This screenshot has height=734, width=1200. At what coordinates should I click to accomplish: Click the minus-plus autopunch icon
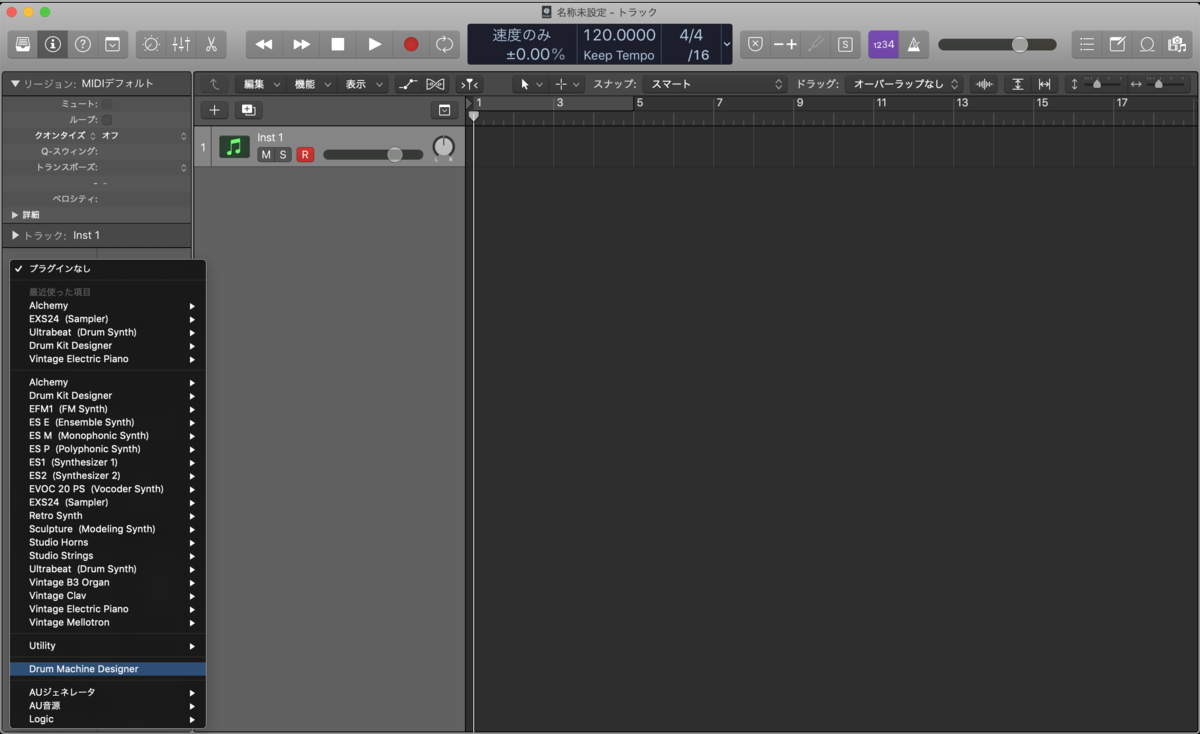point(785,44)
